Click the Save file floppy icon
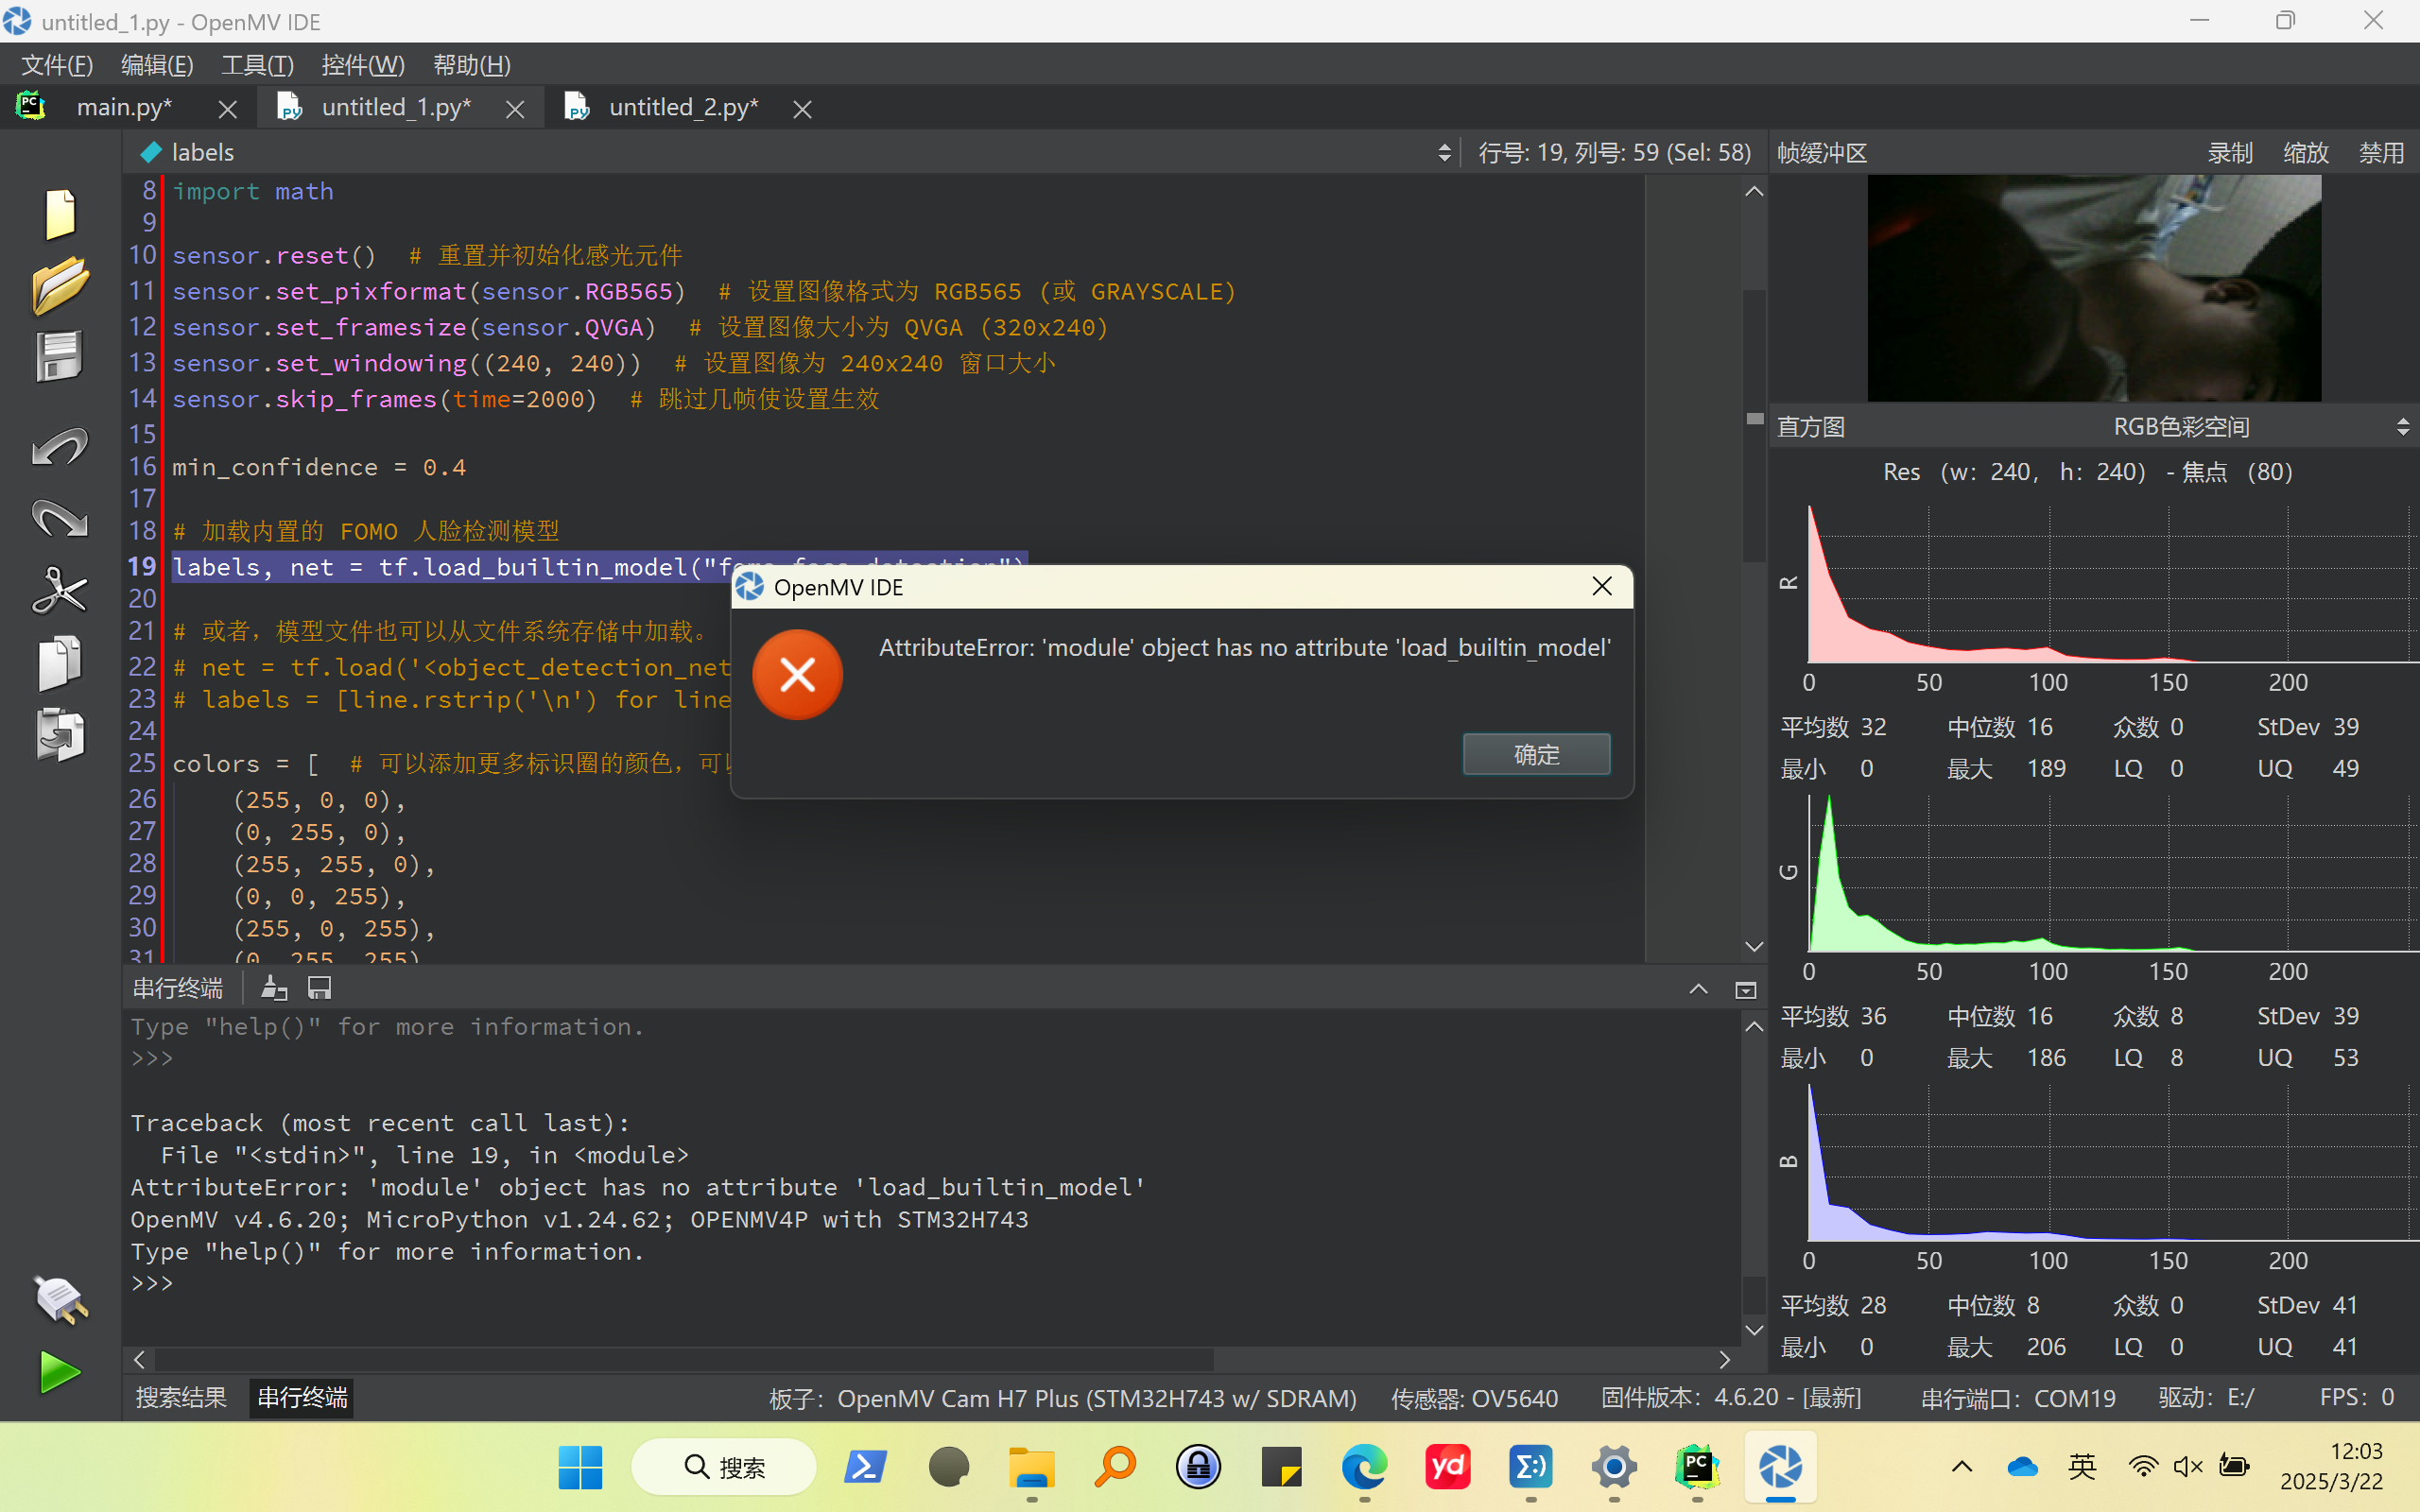 (x=59, y=357)
